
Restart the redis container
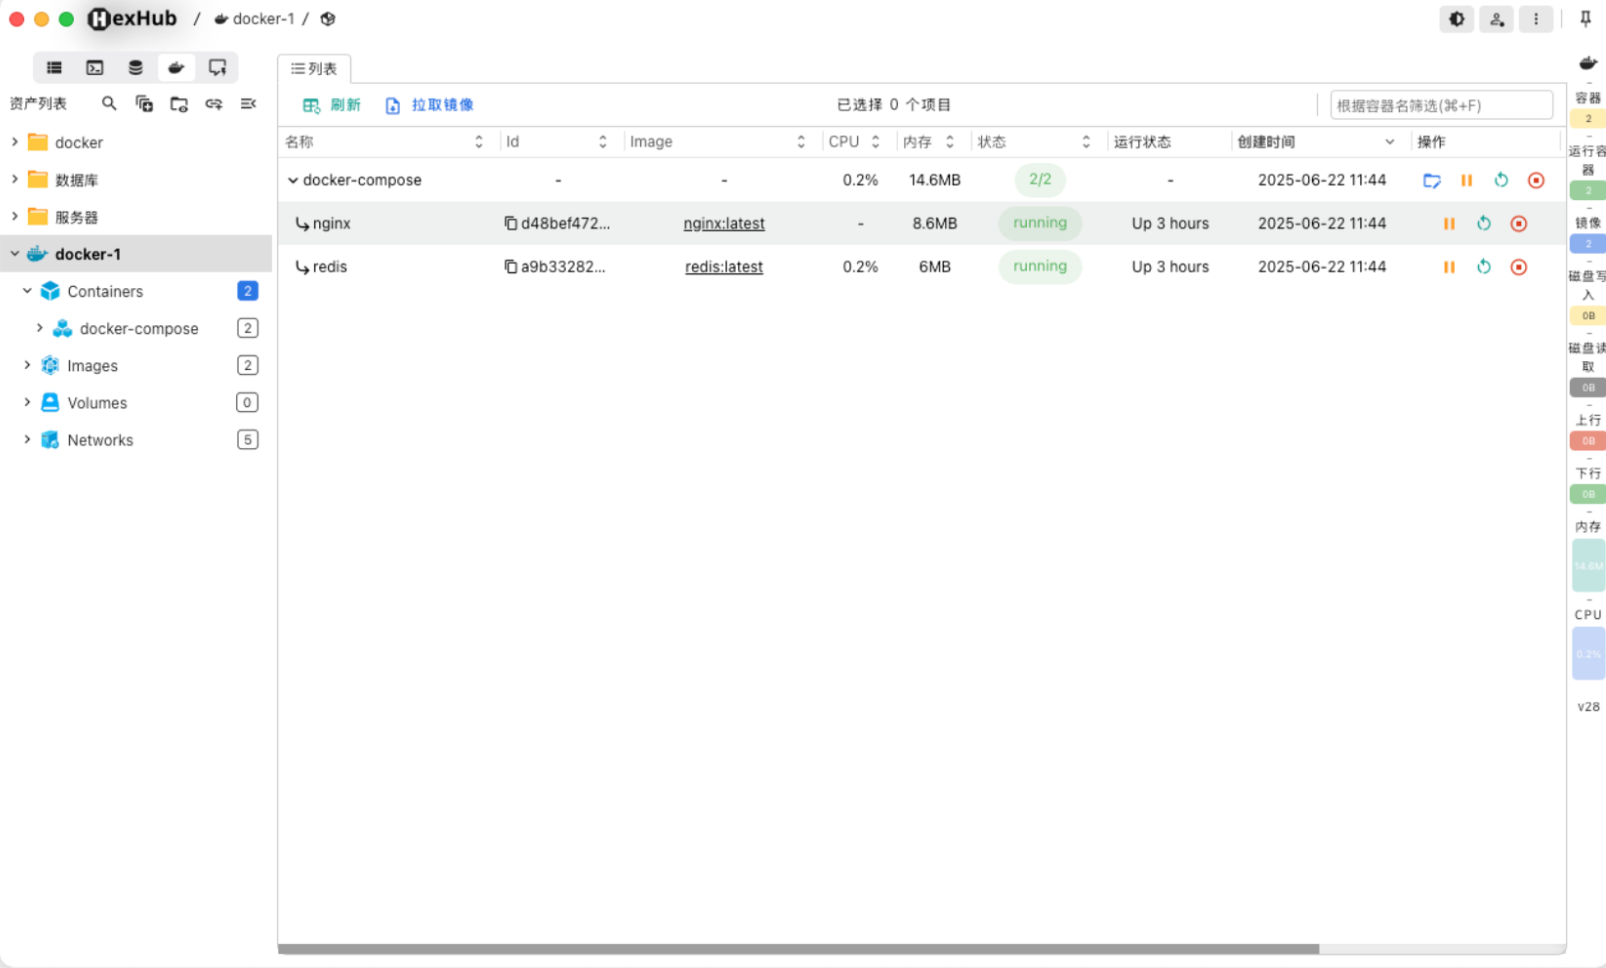pyautogui.click(x=1484, y=267)
